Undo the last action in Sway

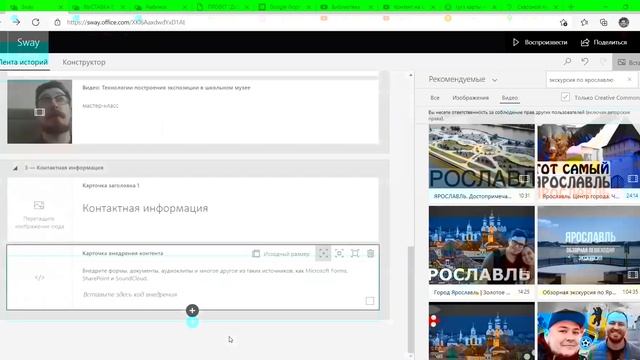(x=585, y=62)
